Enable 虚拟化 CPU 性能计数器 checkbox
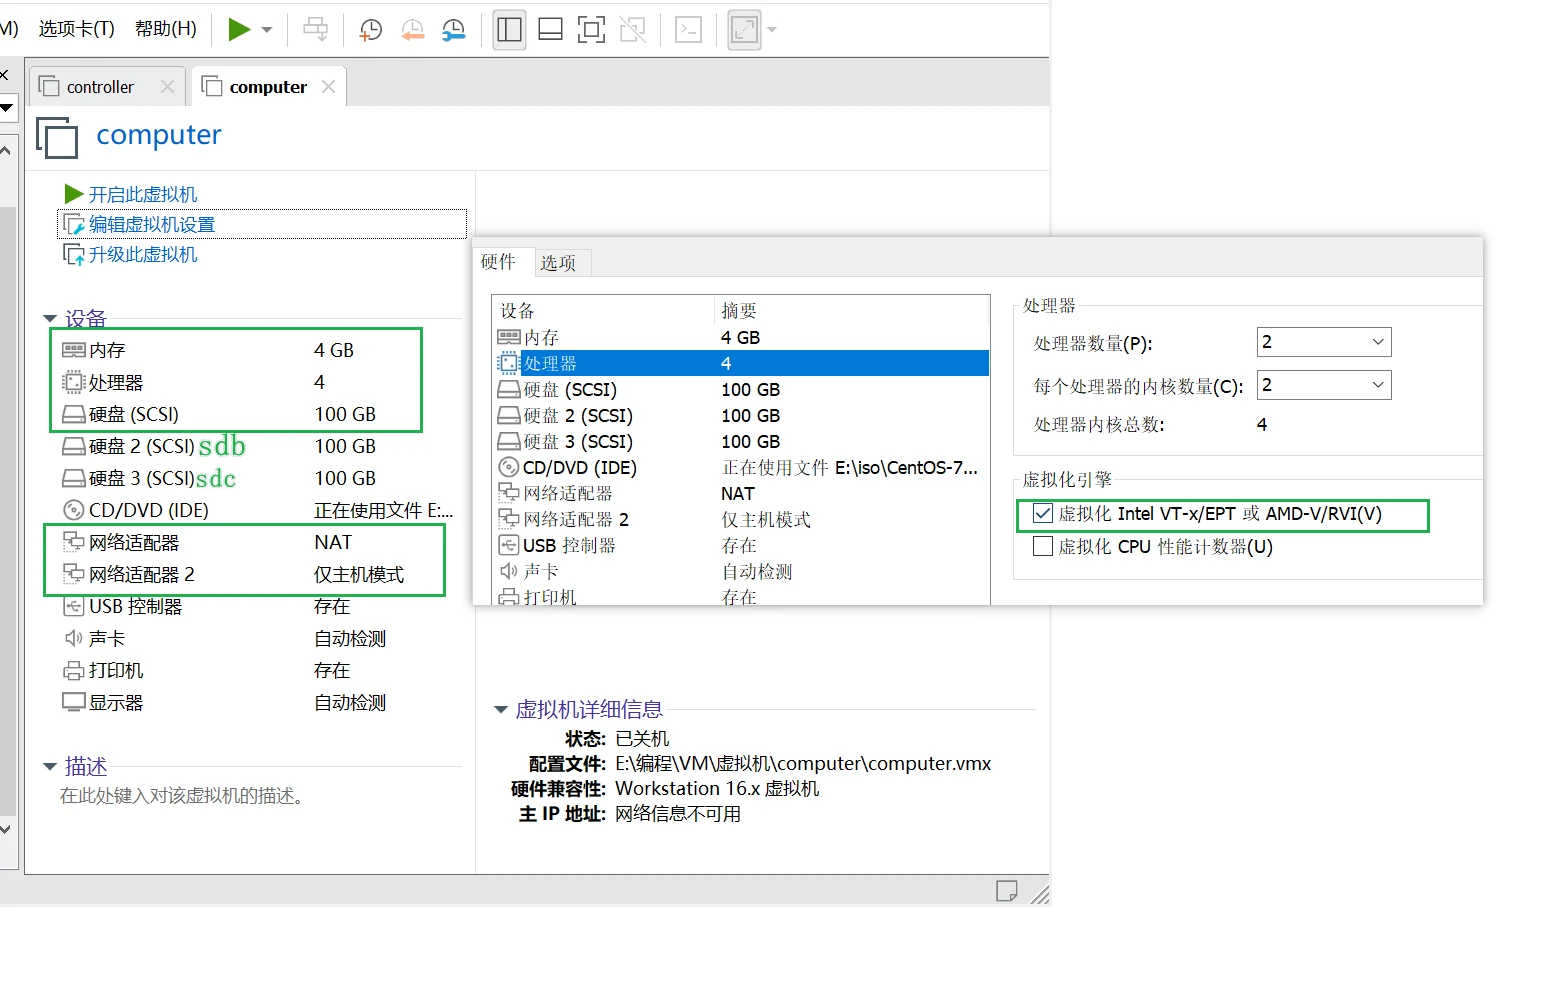Viewport: 1541px width, 988px height. (x=1043, y=547)
